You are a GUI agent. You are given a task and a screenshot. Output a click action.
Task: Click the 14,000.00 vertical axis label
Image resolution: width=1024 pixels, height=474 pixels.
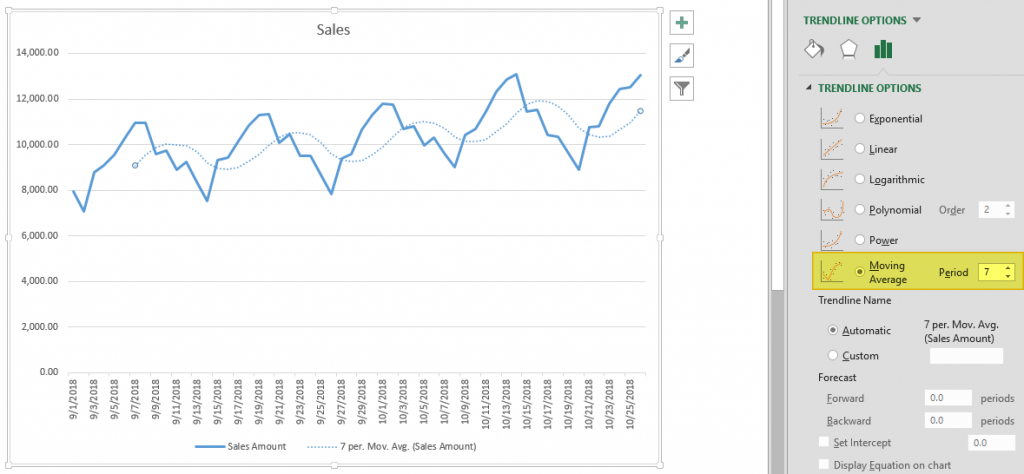click(x=36, y=54)
